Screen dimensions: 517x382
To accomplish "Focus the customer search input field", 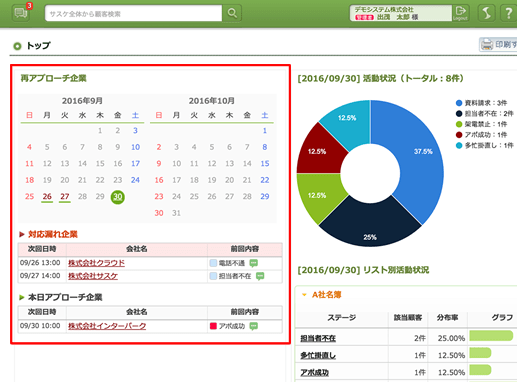I will pyautogui.click(x=133, y=13).
